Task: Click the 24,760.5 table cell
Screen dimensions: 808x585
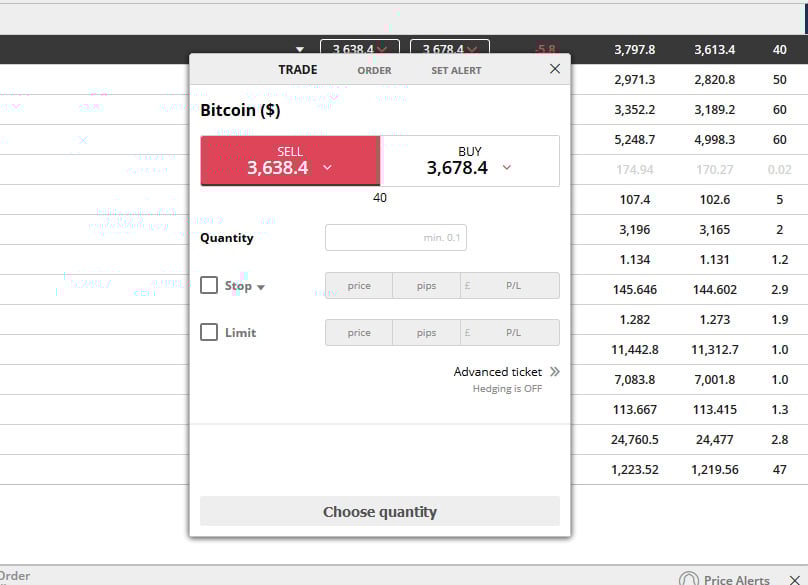Action: click(635, 440)
